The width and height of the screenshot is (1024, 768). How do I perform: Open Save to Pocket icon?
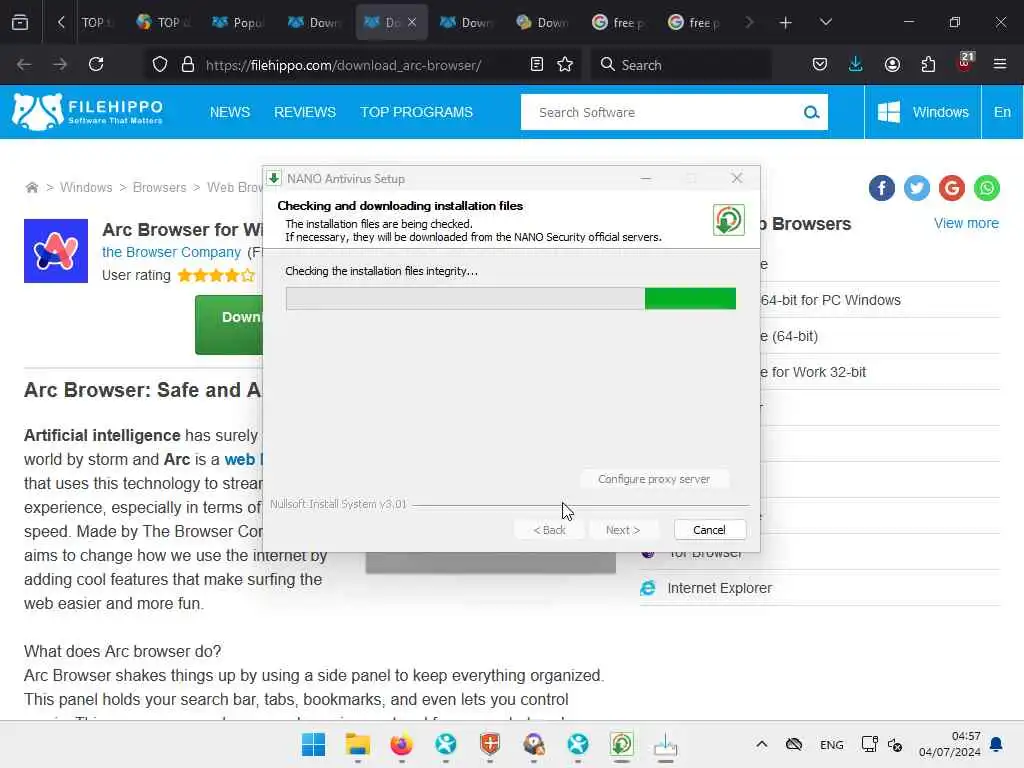click(x=820, y=64)
